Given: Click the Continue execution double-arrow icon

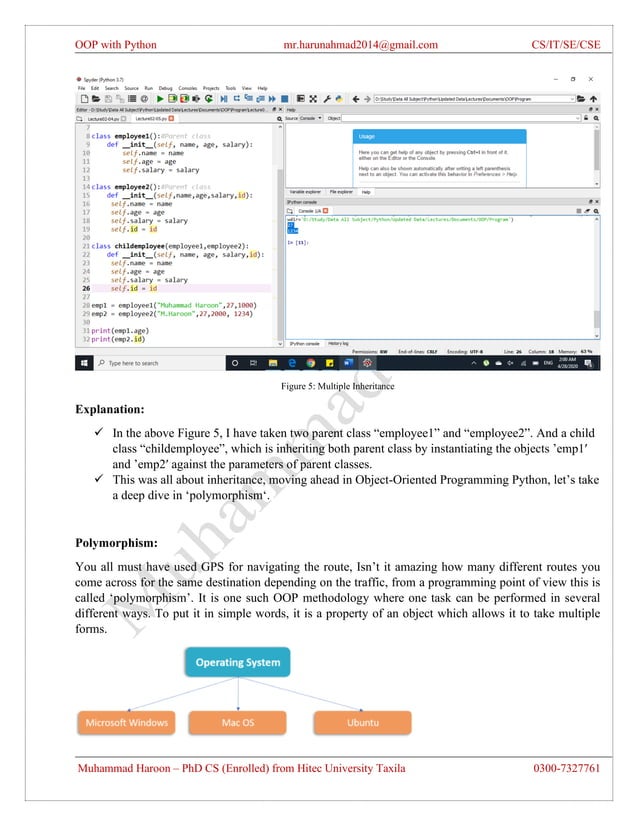Looking at the screenshot, I should pos(272,99).
